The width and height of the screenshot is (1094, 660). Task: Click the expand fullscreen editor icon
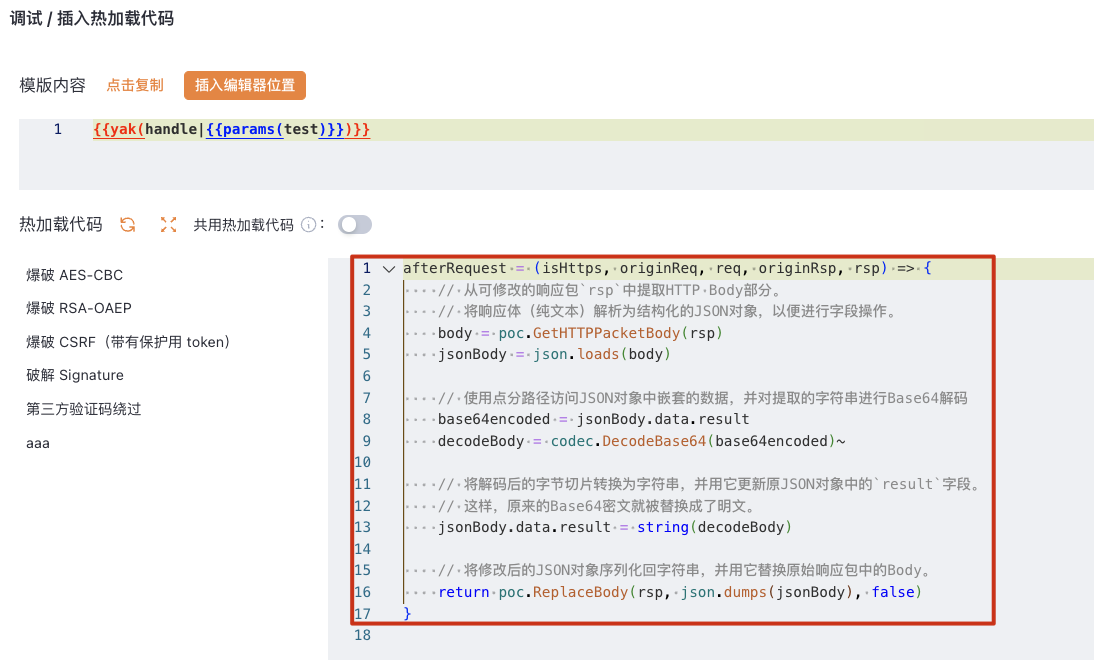[168, 225]
